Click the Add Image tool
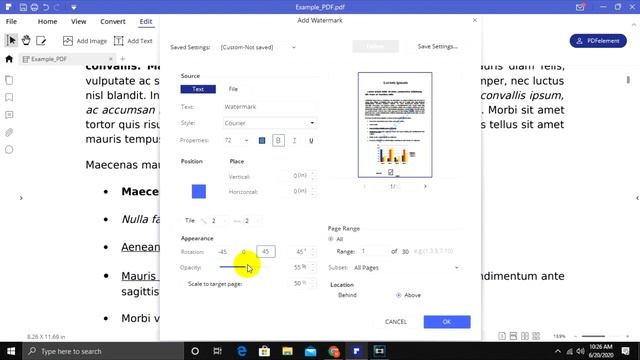The image size is (640, 360). tap(84, 41)
